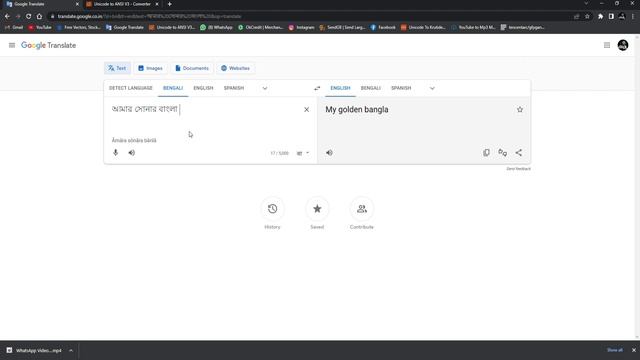Switch to Documents translation mode
The image size is (640, 360).
192,68
